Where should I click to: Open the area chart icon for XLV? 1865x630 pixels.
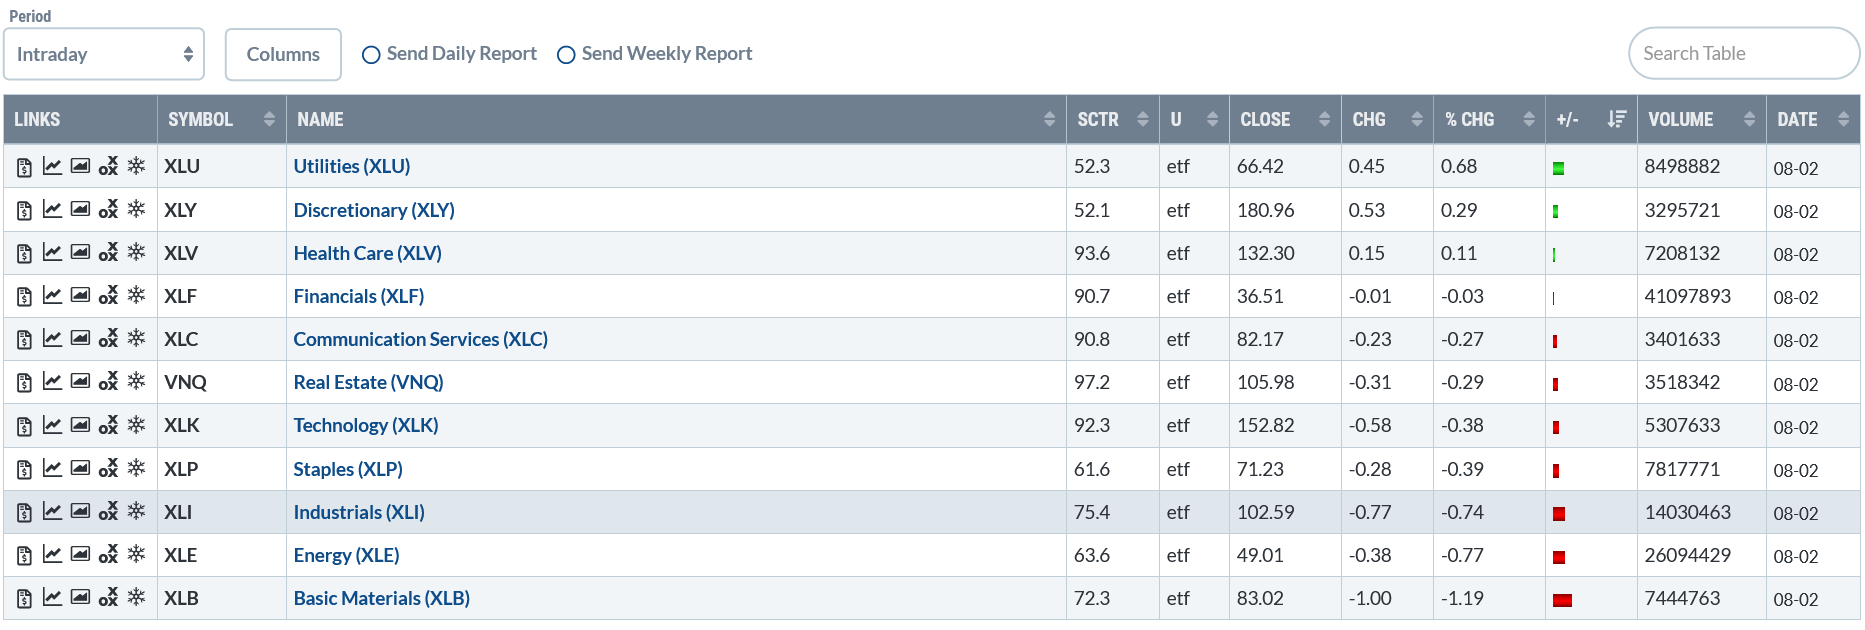80,253
